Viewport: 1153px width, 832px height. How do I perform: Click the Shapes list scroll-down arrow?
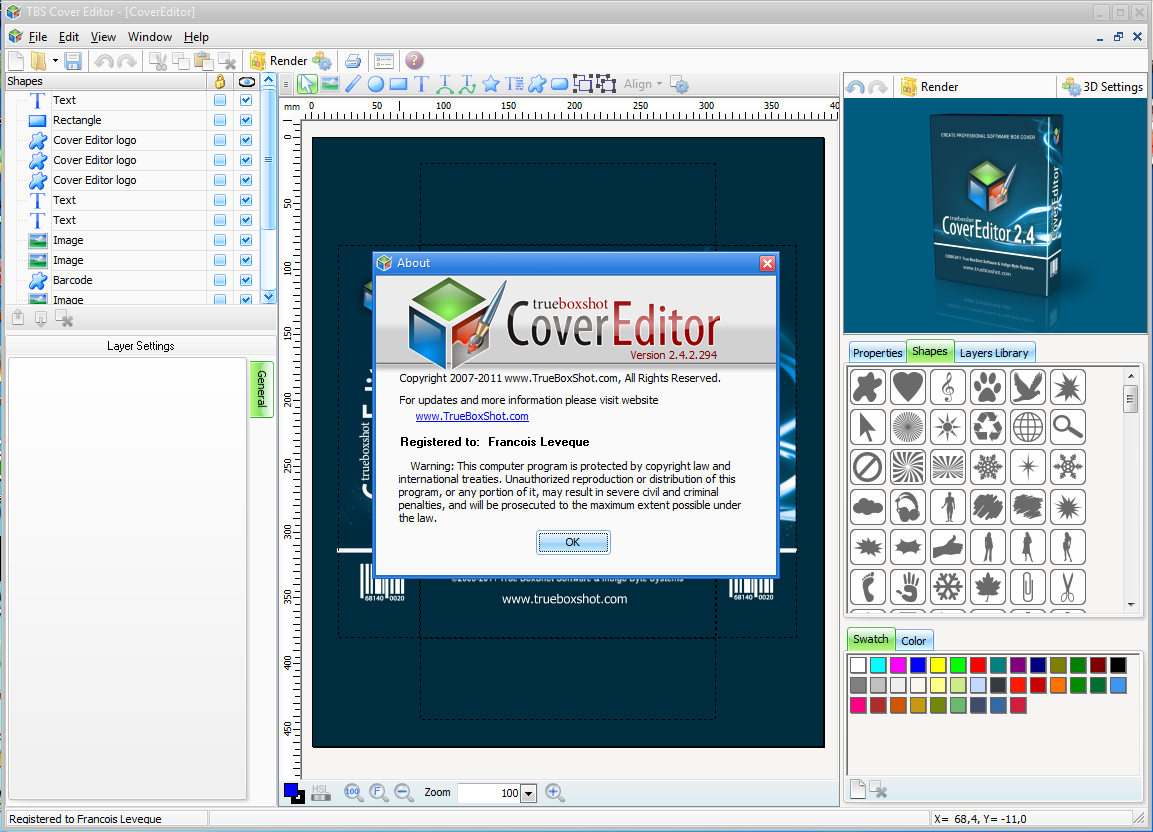coord(268,296)
